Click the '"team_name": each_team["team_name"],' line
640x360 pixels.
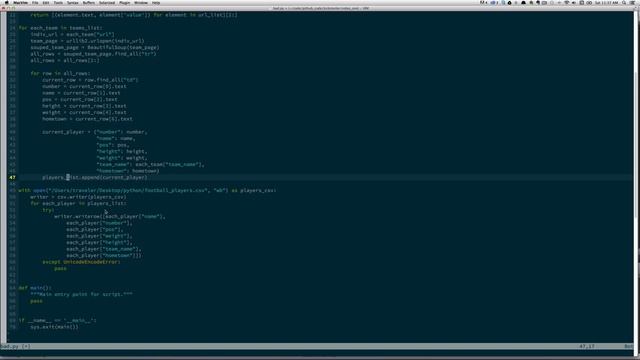(150, 164)
